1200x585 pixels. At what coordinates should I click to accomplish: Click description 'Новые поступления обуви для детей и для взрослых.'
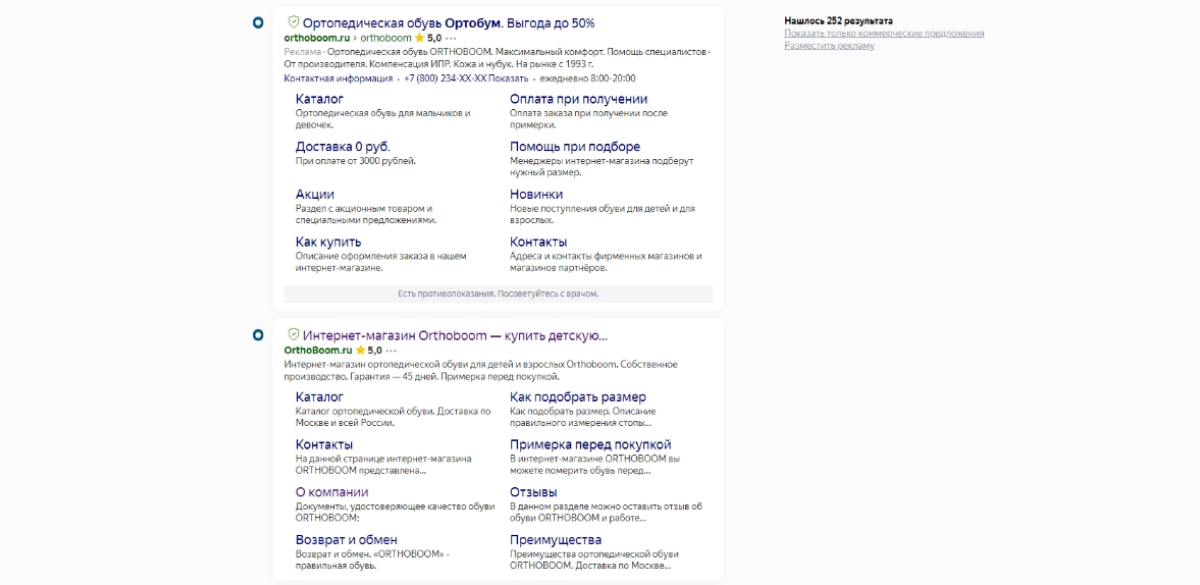pos(602,214)
